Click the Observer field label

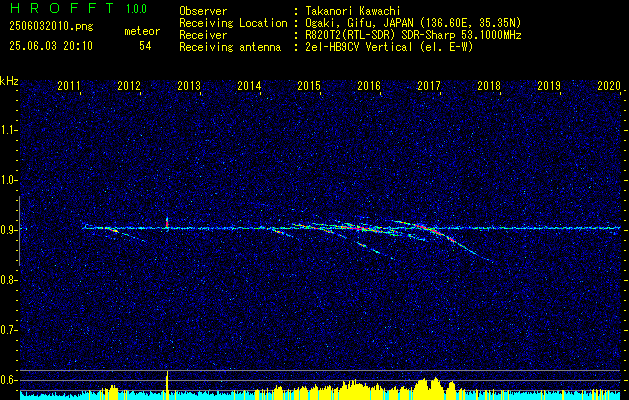tap(203, 11)
